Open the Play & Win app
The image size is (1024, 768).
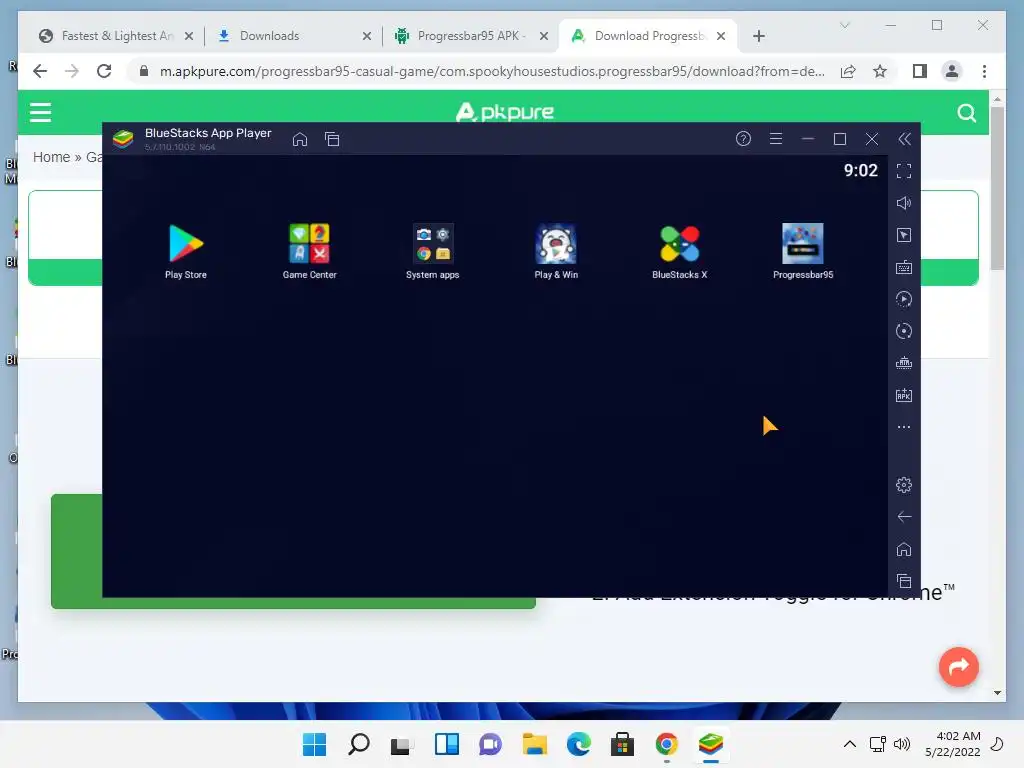click(556, 251)
